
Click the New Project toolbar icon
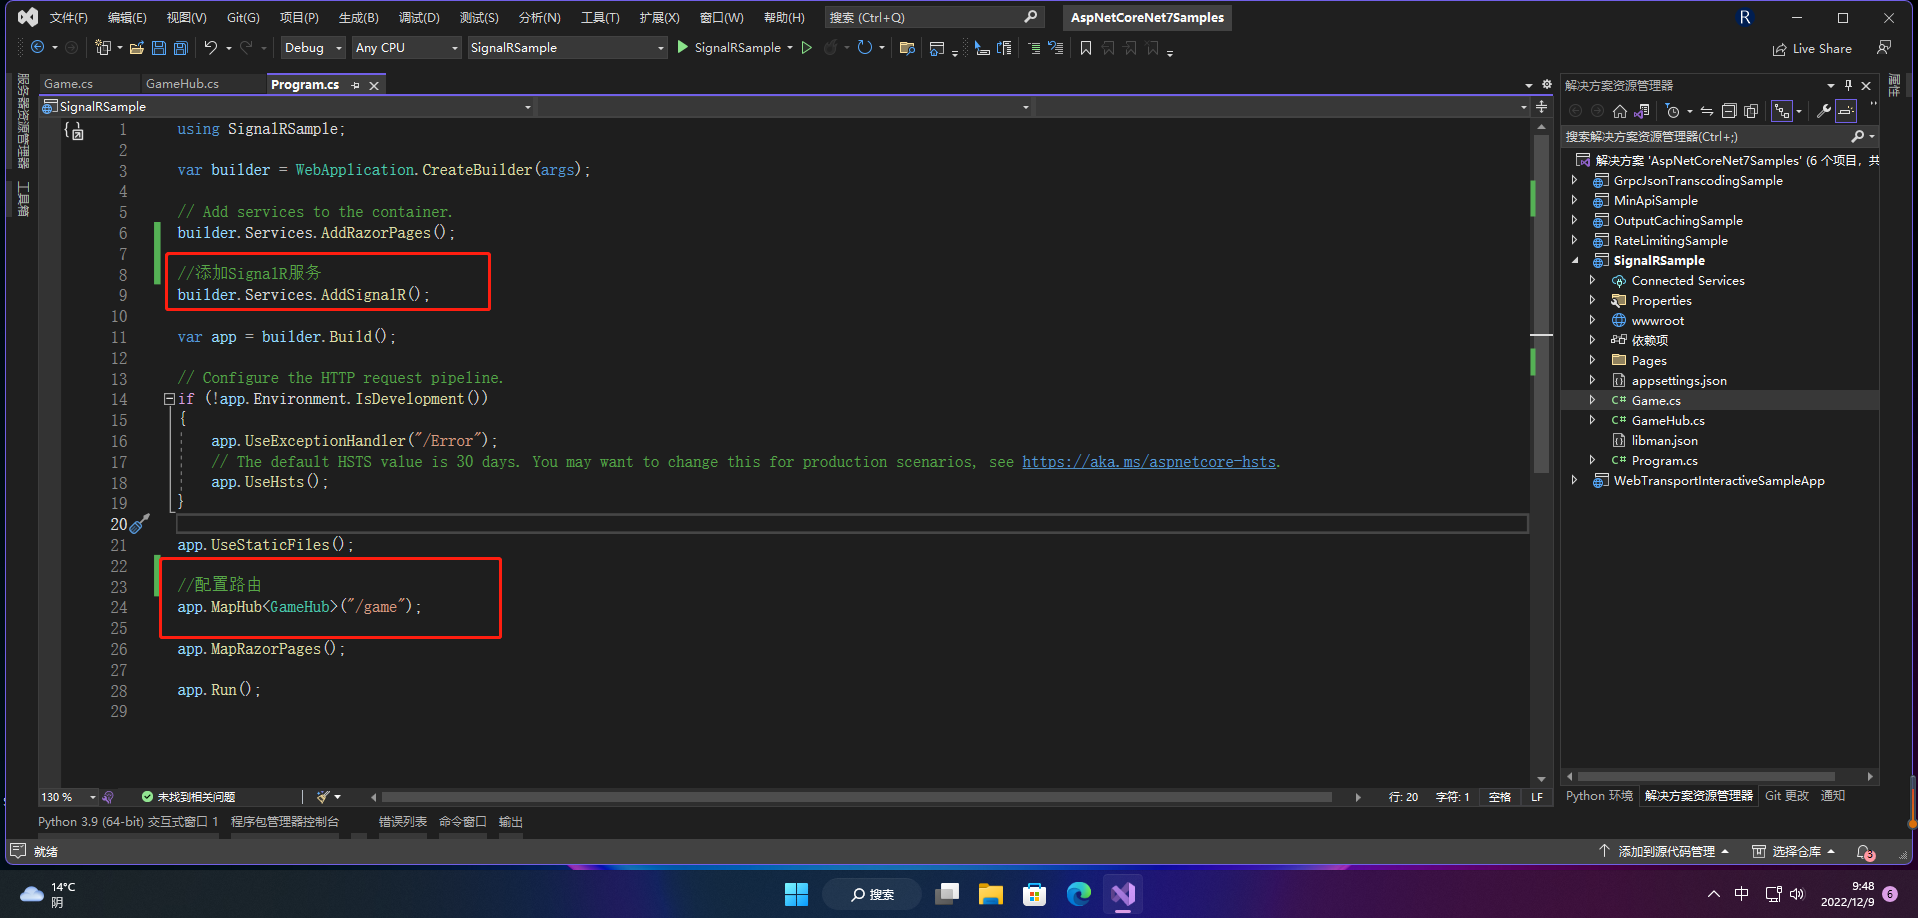(102, 47)
